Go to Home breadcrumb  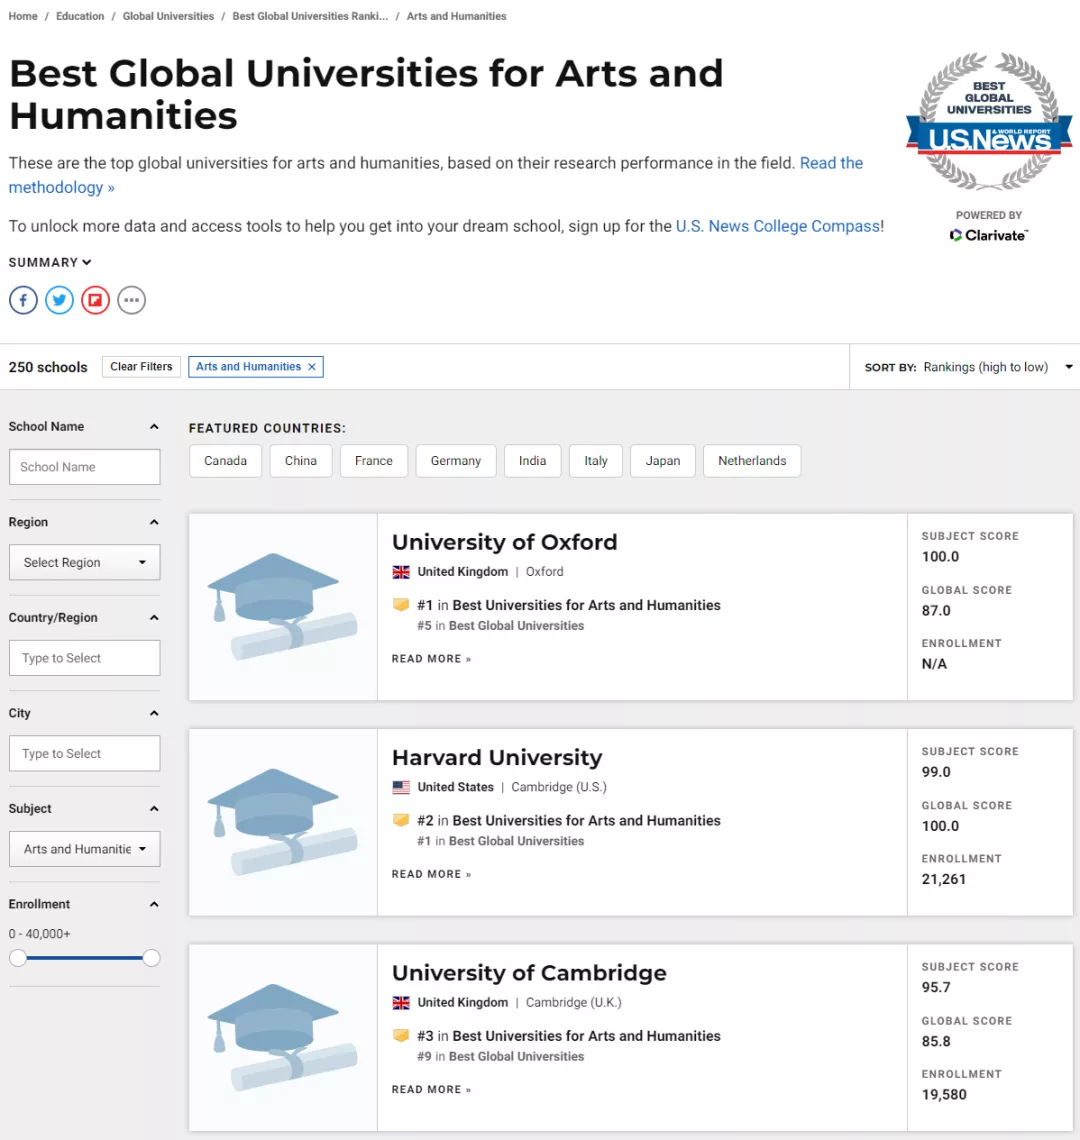(23, 16)
